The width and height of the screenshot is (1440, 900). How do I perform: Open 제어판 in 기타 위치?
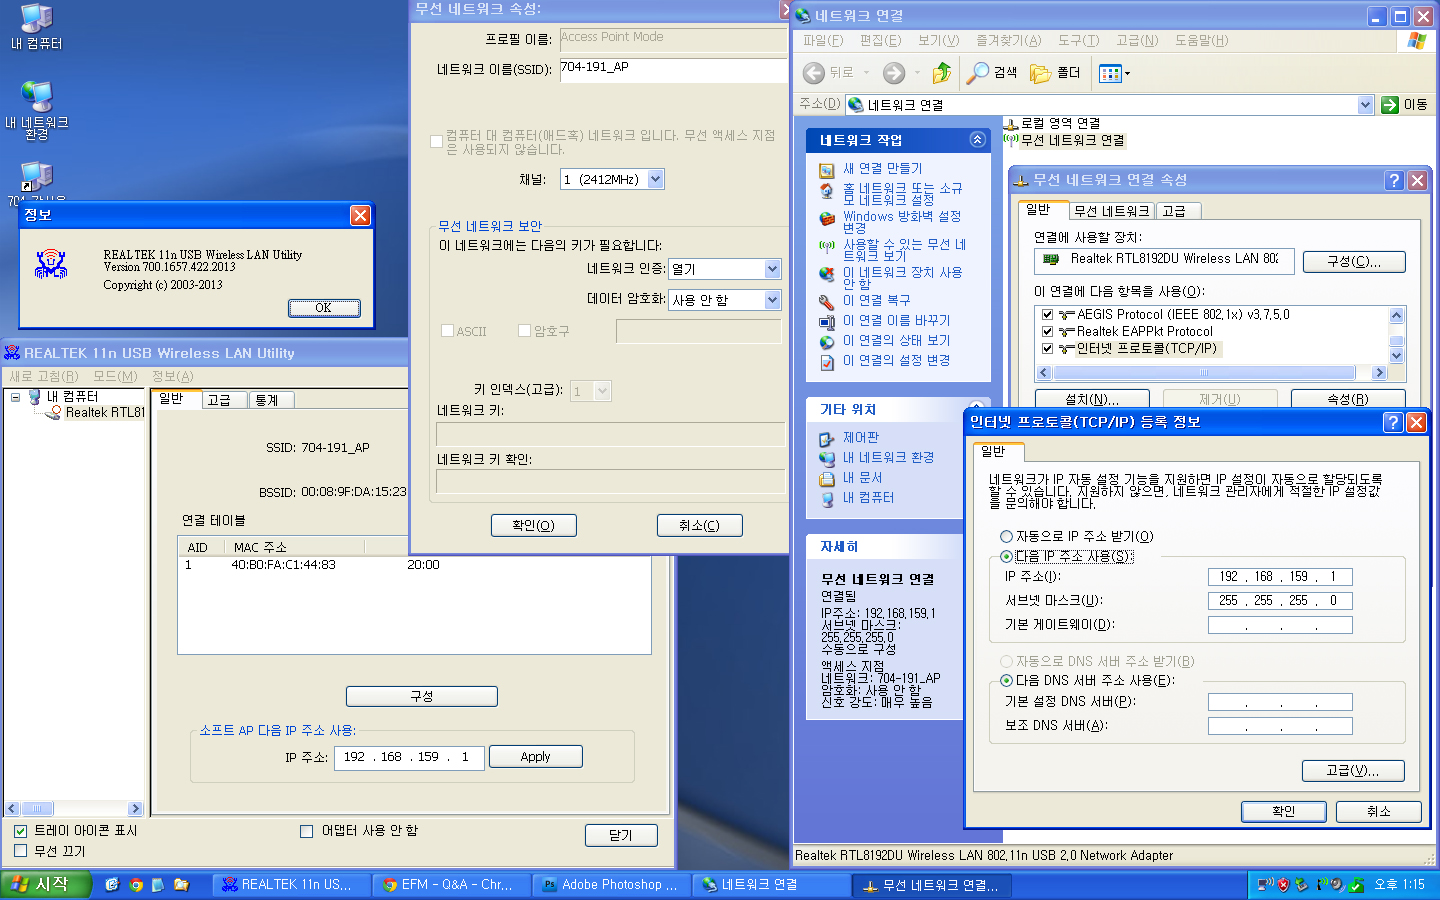(861, 437)
